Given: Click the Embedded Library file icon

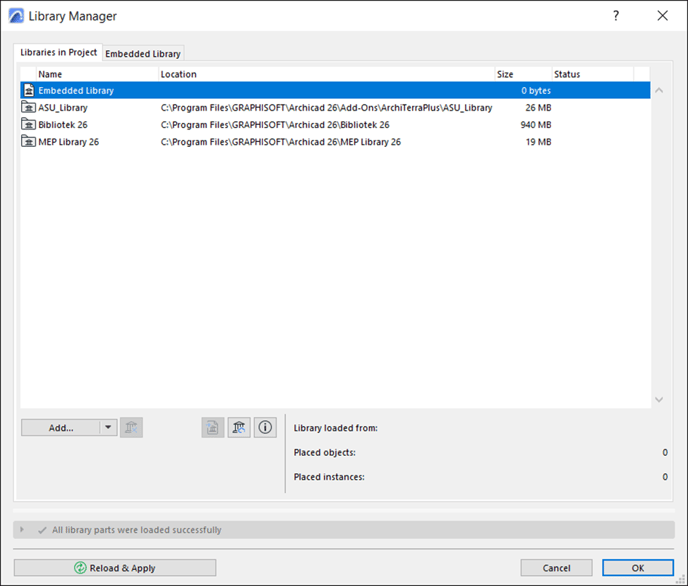Looking at the screenshot, I should tap(29, 90).
